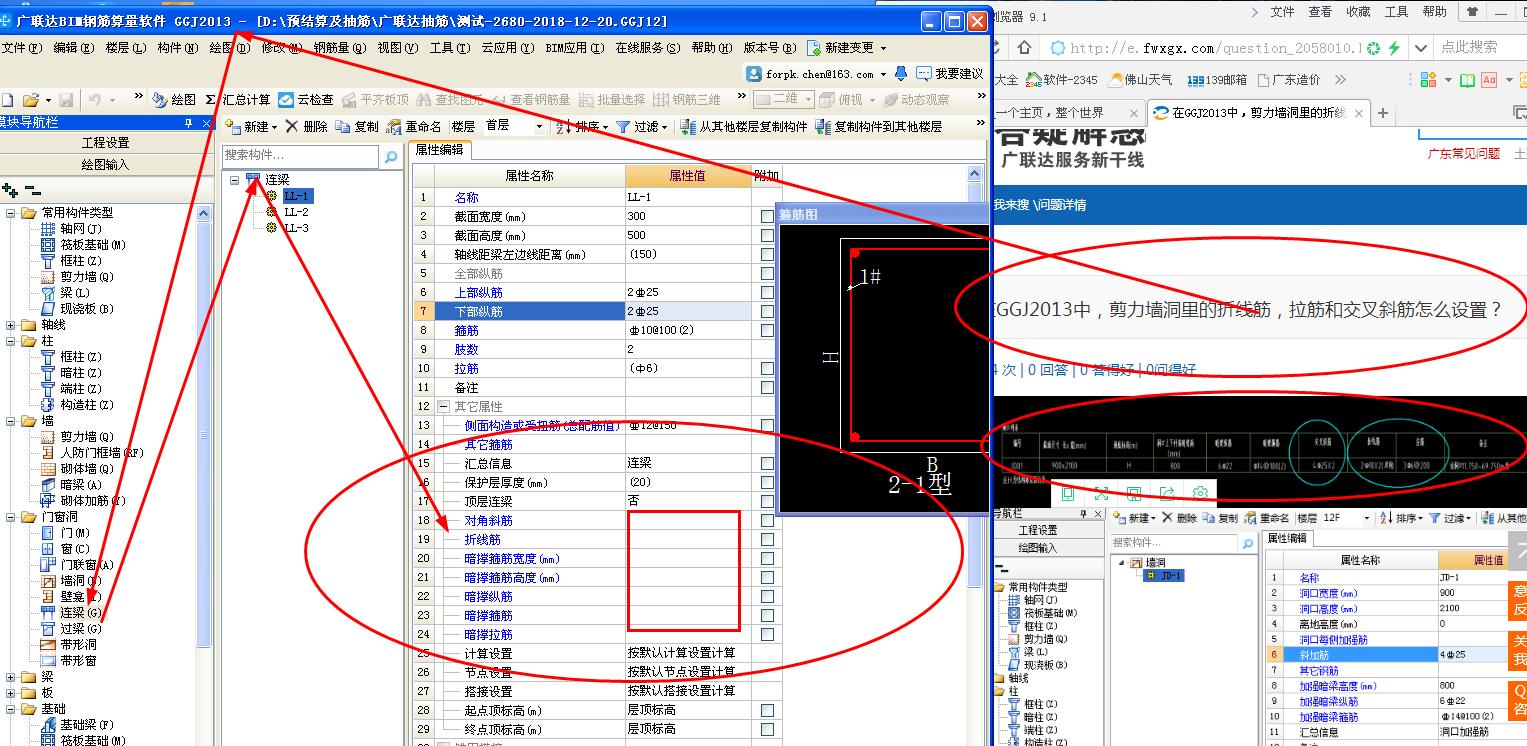Click 新建变更 in menu bar
1527x746 pixels.
point(846,48)
